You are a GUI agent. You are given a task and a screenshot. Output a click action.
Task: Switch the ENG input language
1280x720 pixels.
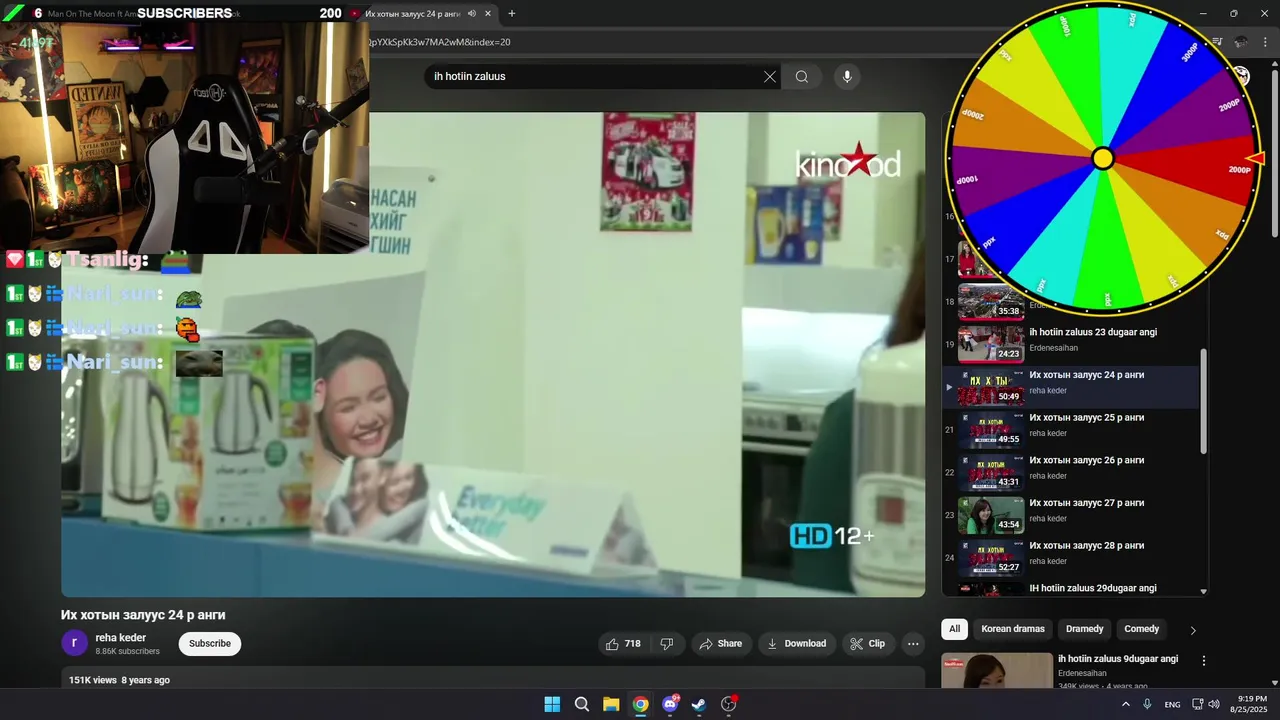coord(1172,704)
